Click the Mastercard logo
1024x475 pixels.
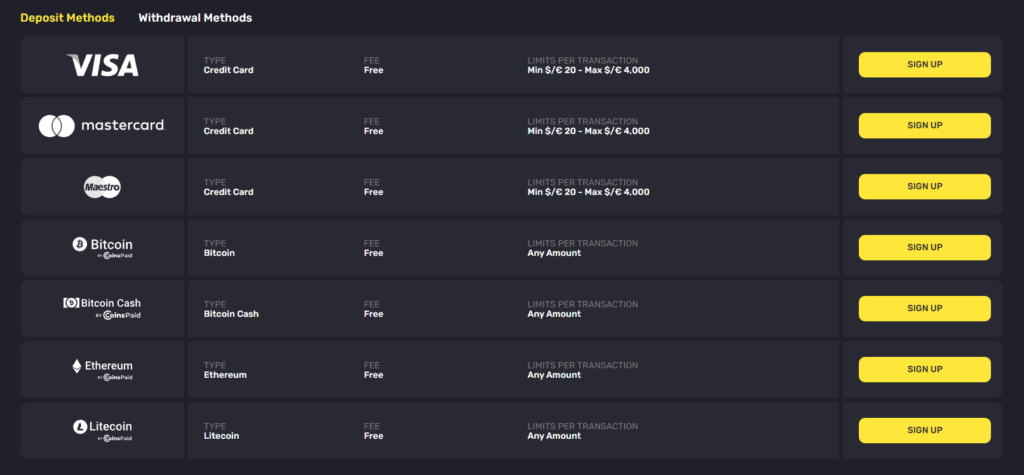click(102, 125)
